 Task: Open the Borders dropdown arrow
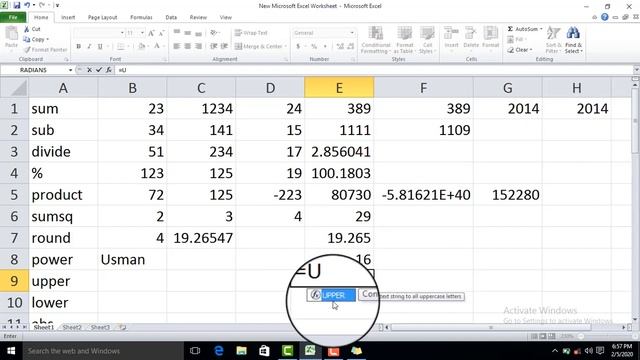(x=128, y=47)
